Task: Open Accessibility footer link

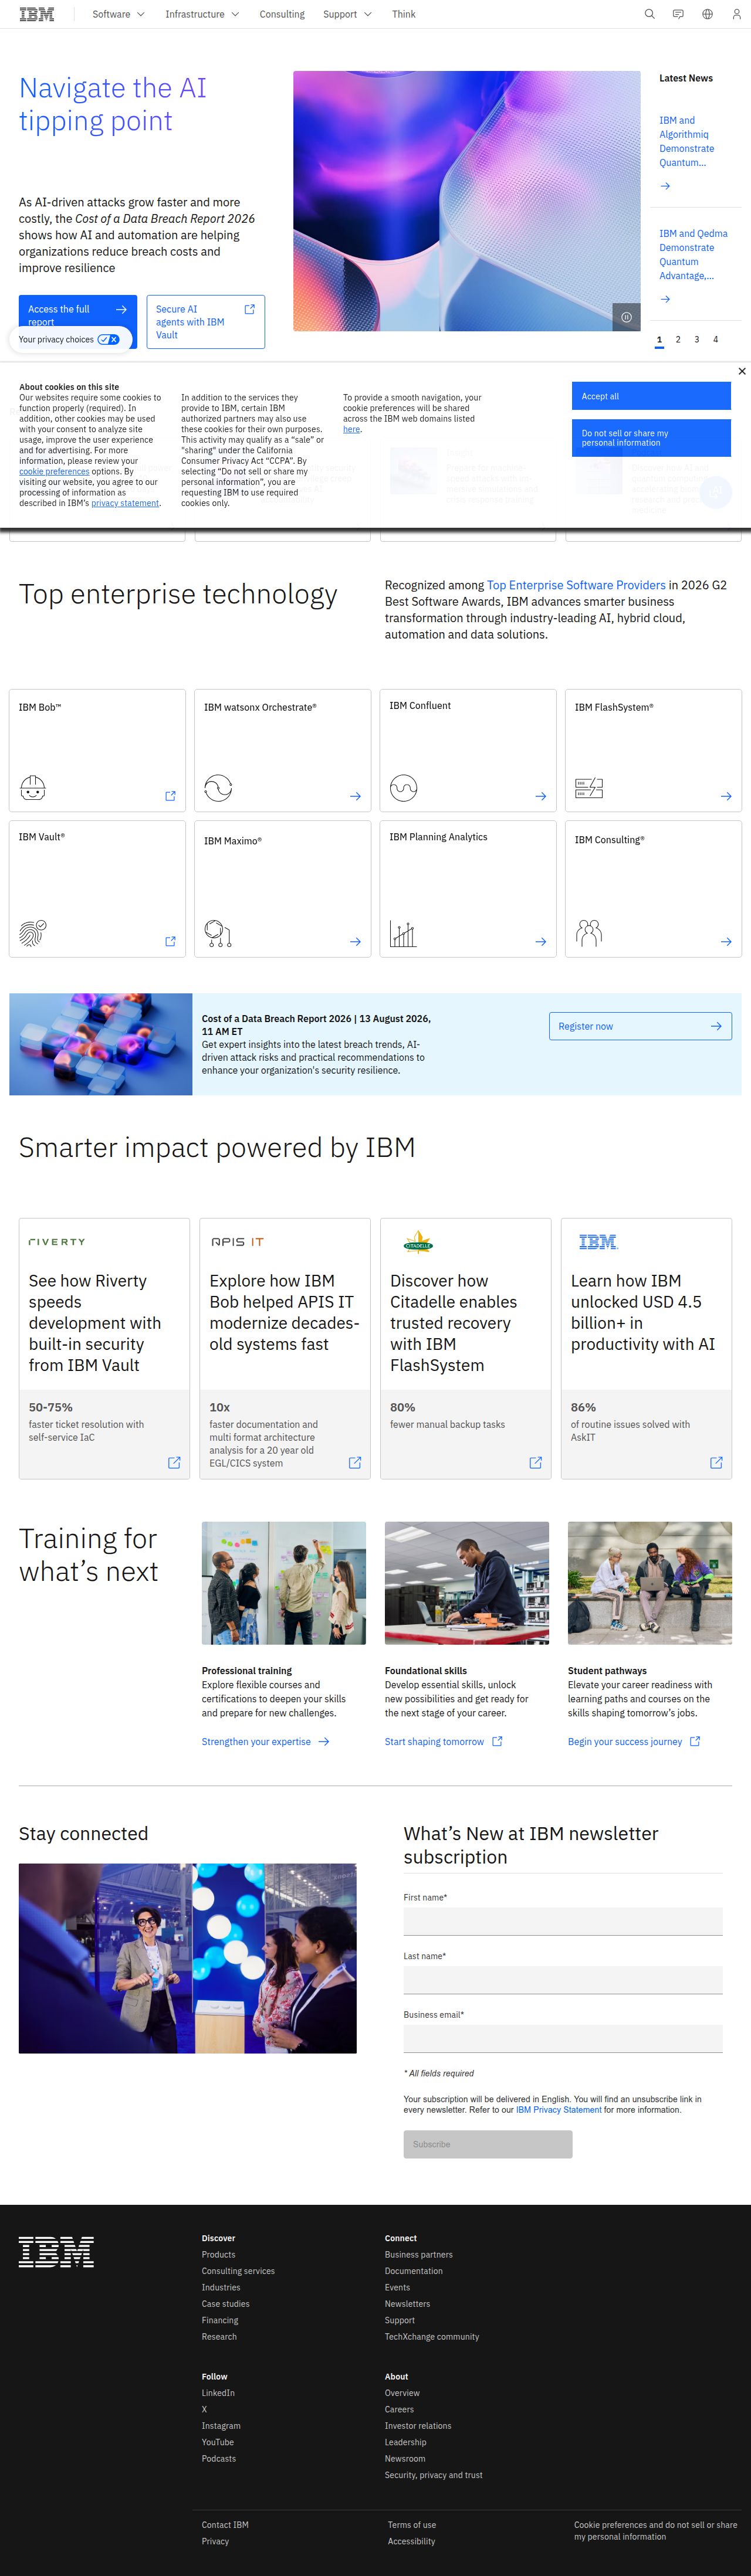Action: 411,2541
